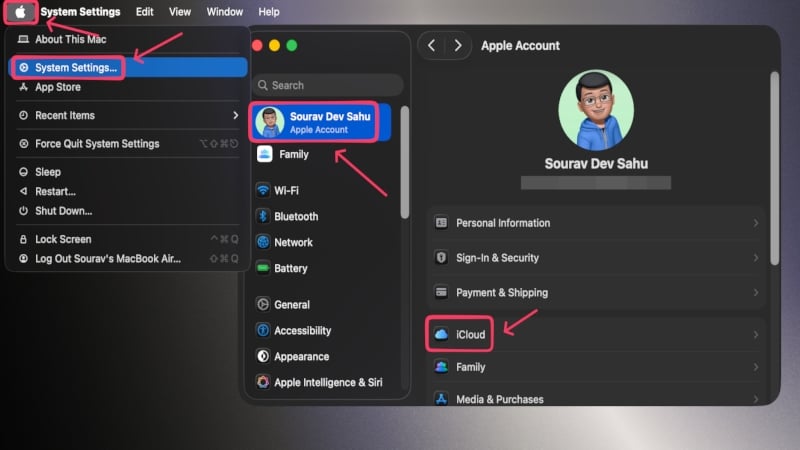Click the Payment & Shipping card icon
Viewport: 800px width, 450px height.
click(x=441, y=292)
